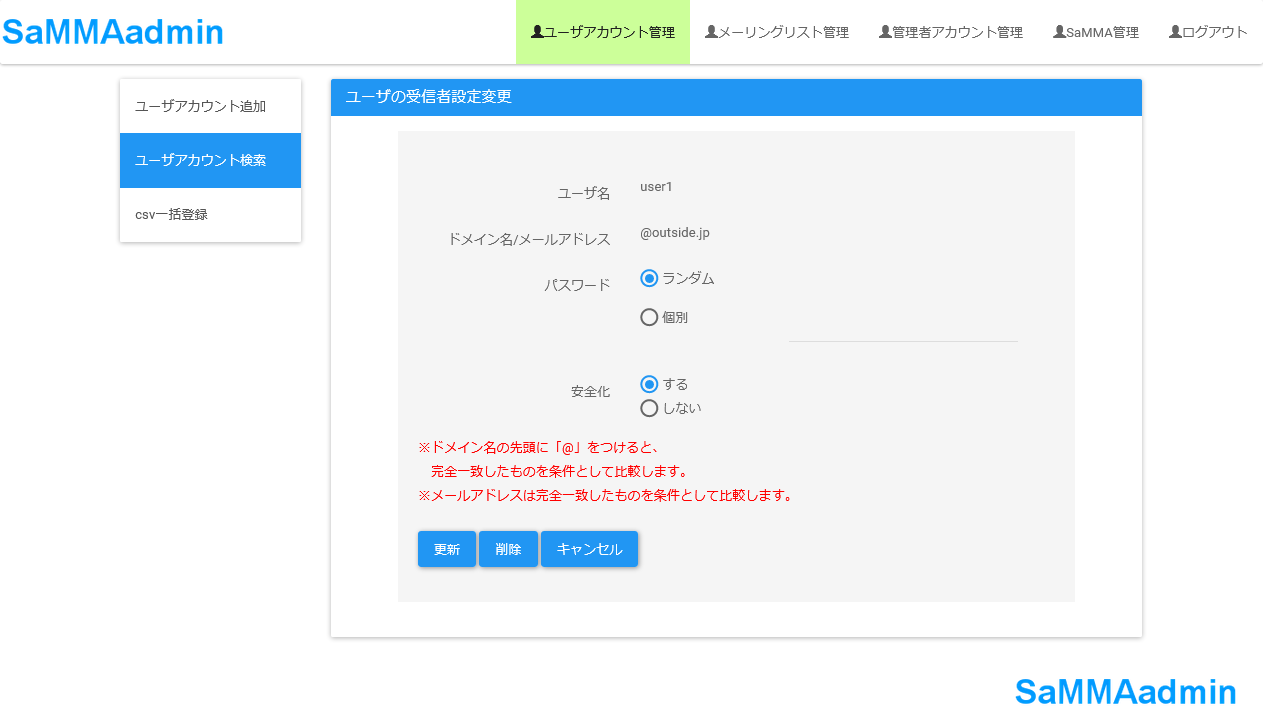Click the 削除 button
Image resolution: width=1263 pixels, height=711 pixels.
tap(508, 549)
